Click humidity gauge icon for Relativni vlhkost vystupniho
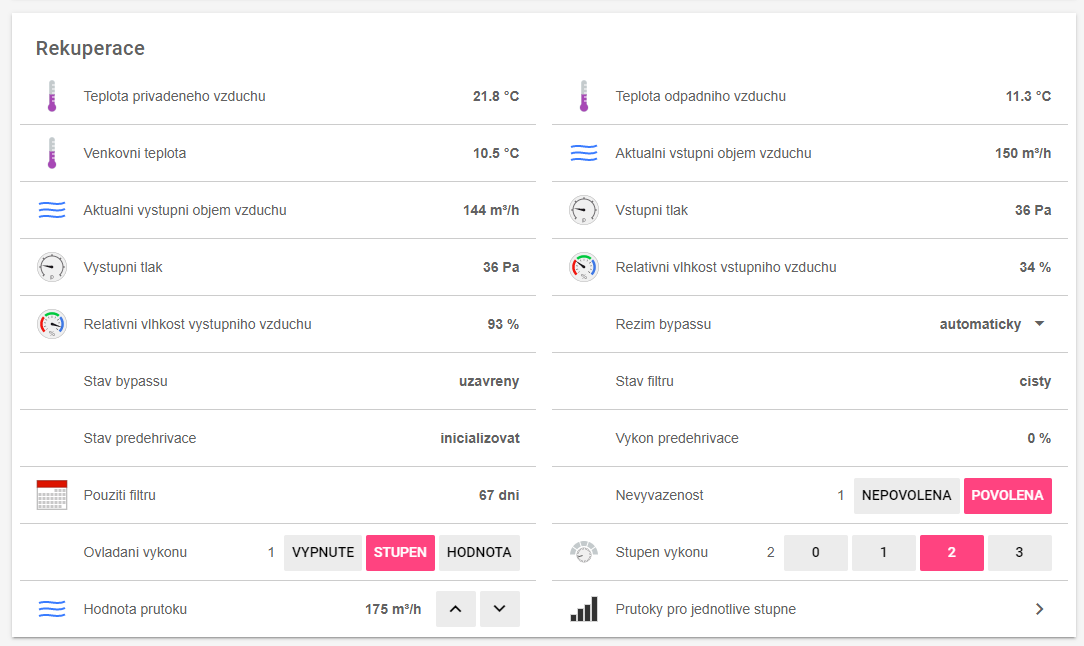 [x=52, y=324]
